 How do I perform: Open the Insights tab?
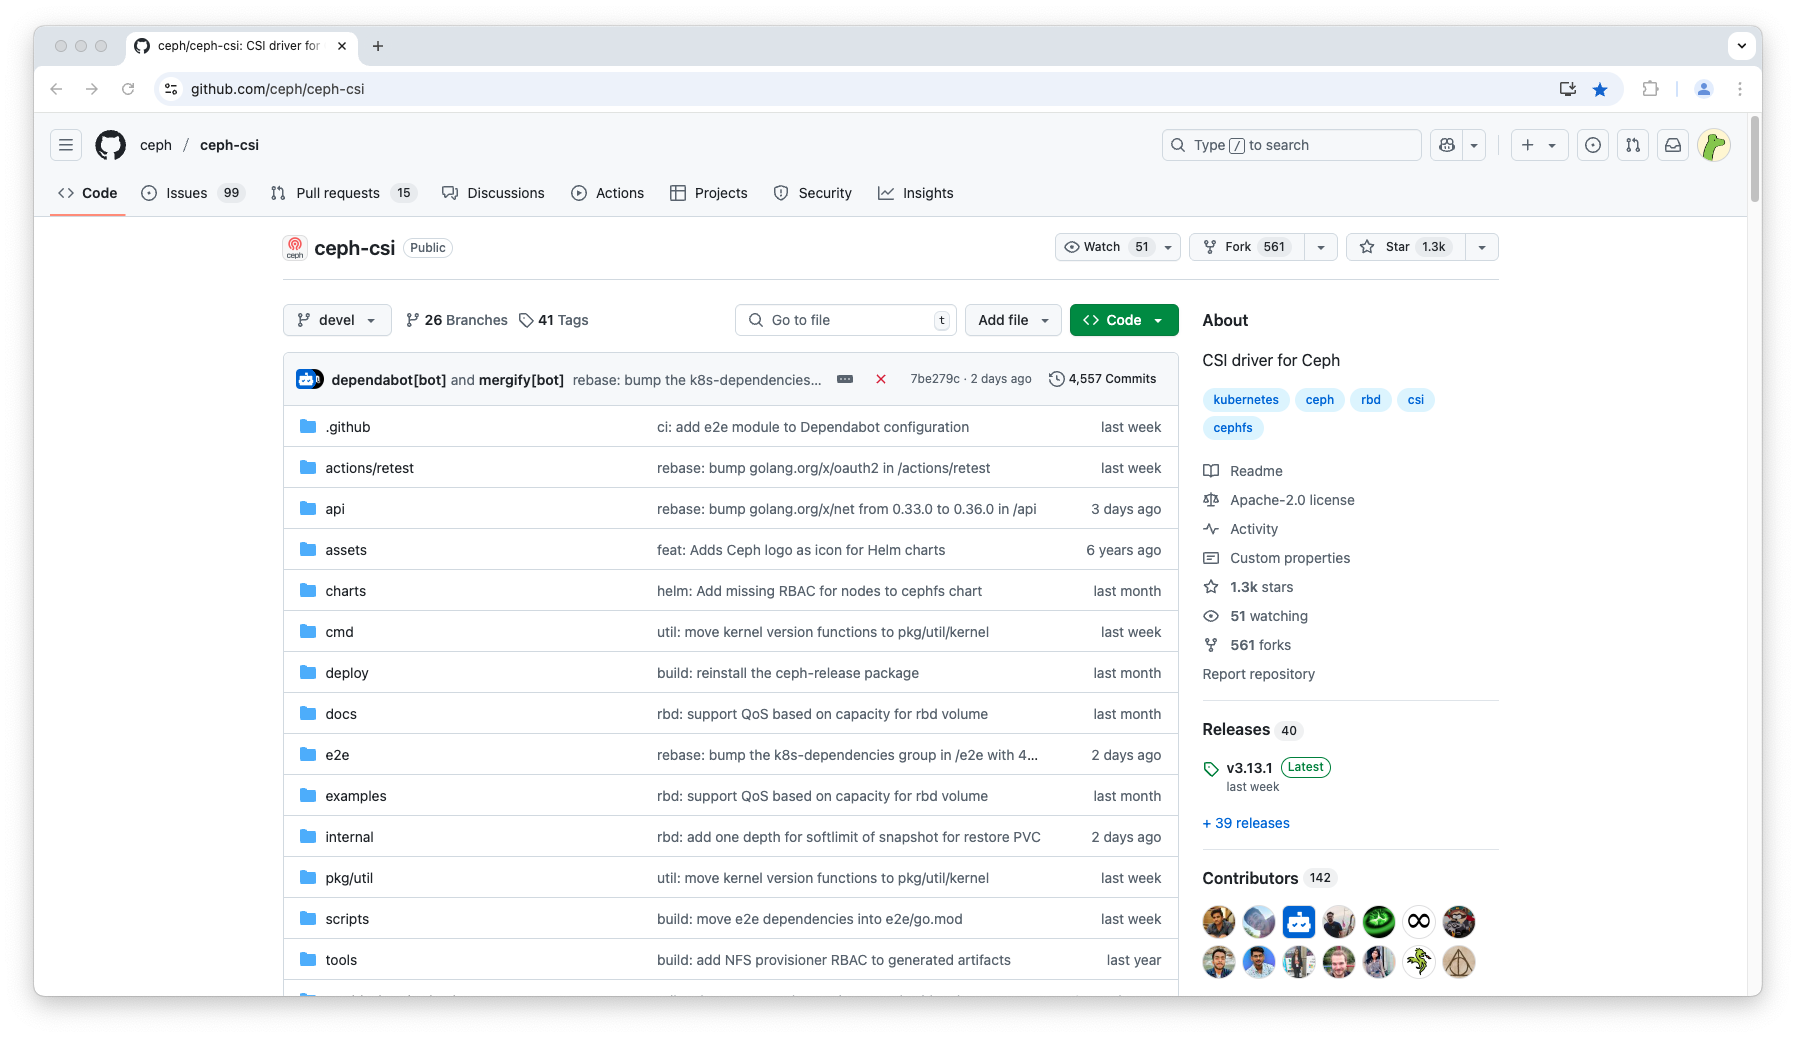(x=915, y=193)
